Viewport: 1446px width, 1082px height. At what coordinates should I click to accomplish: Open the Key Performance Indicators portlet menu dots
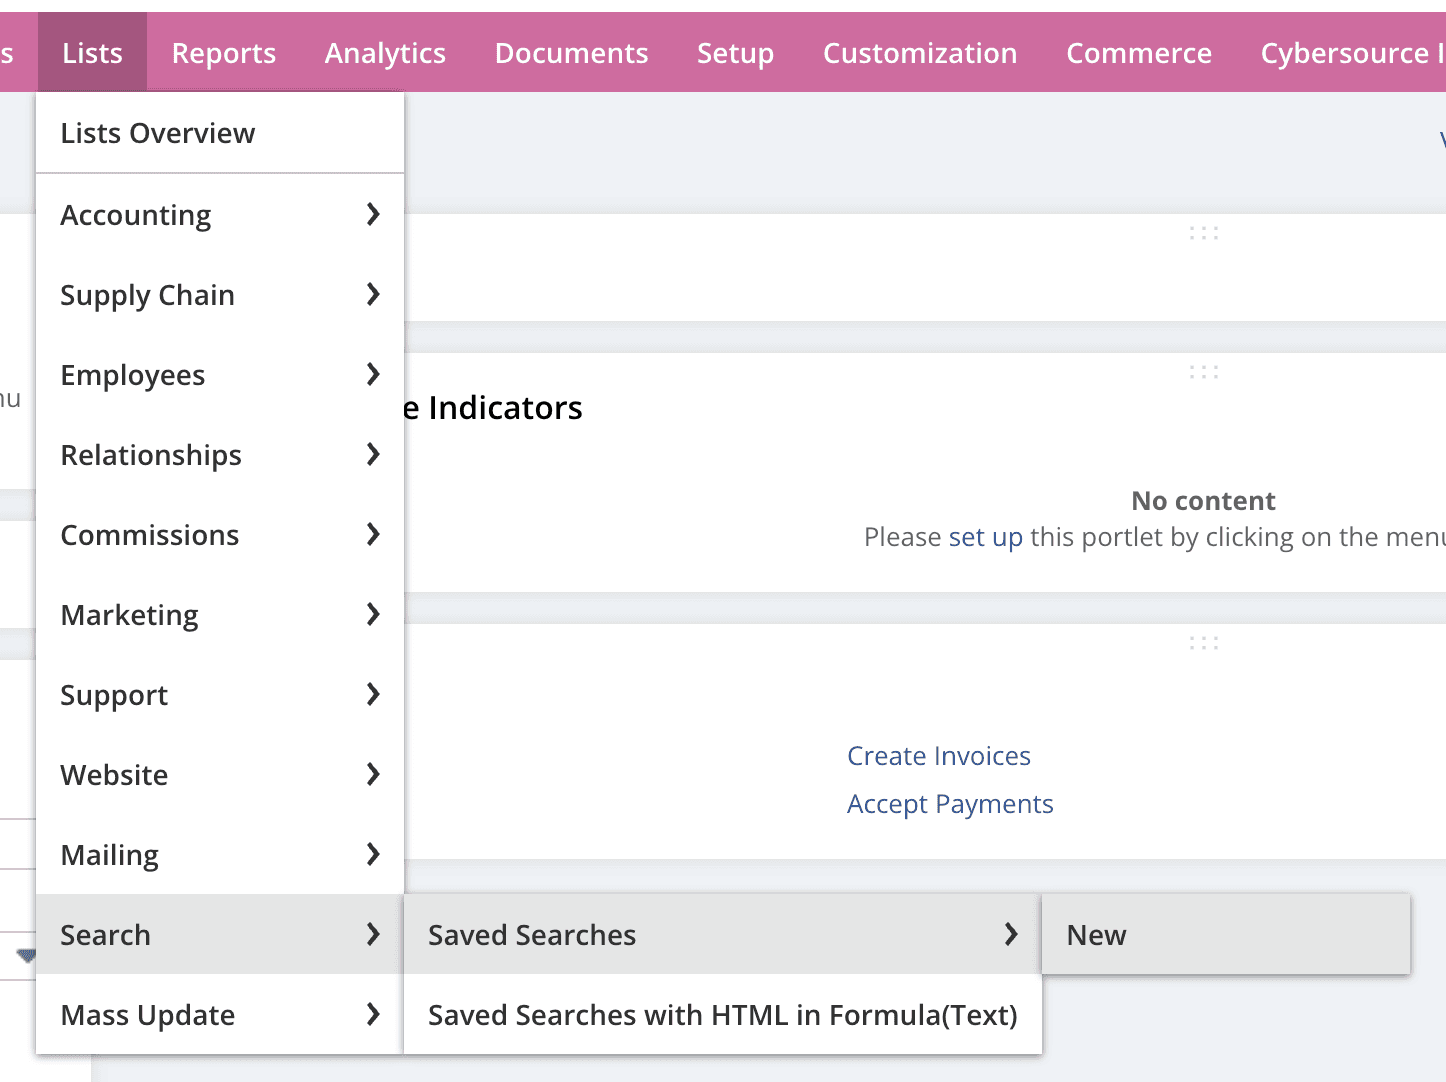point(1203,371)
